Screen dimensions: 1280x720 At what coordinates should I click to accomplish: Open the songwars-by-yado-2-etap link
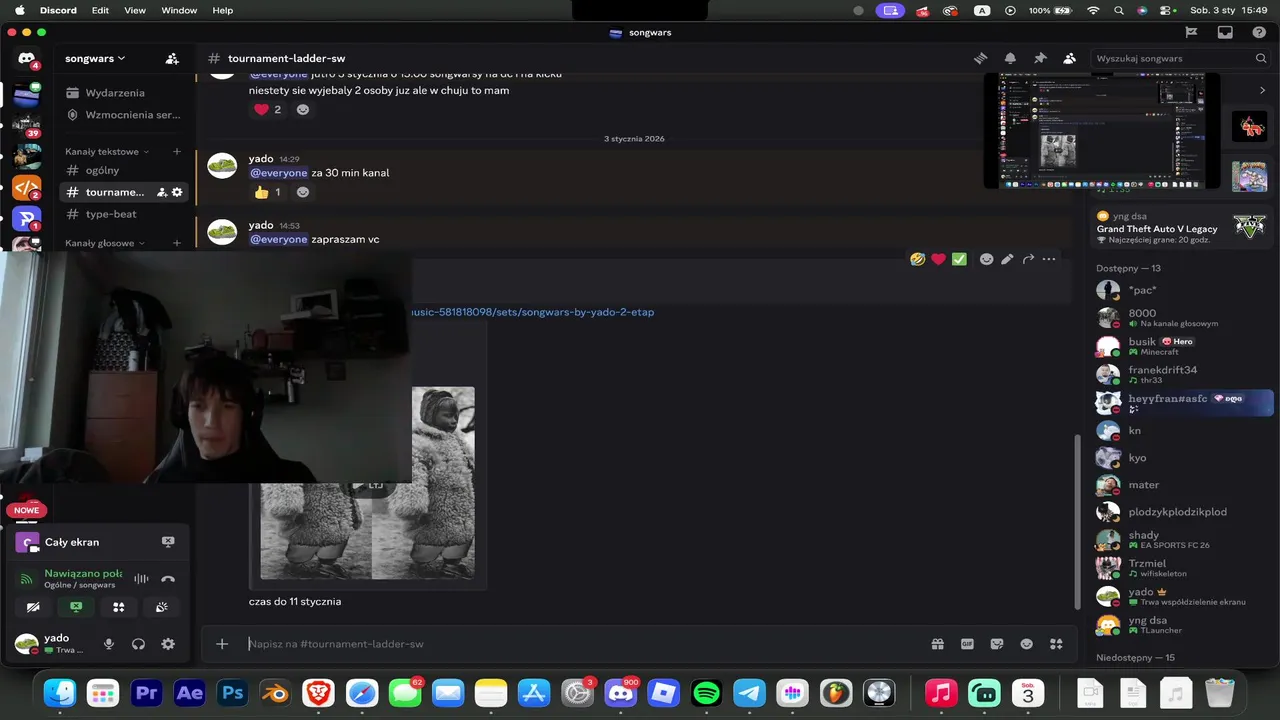click(x=533, y=312)
